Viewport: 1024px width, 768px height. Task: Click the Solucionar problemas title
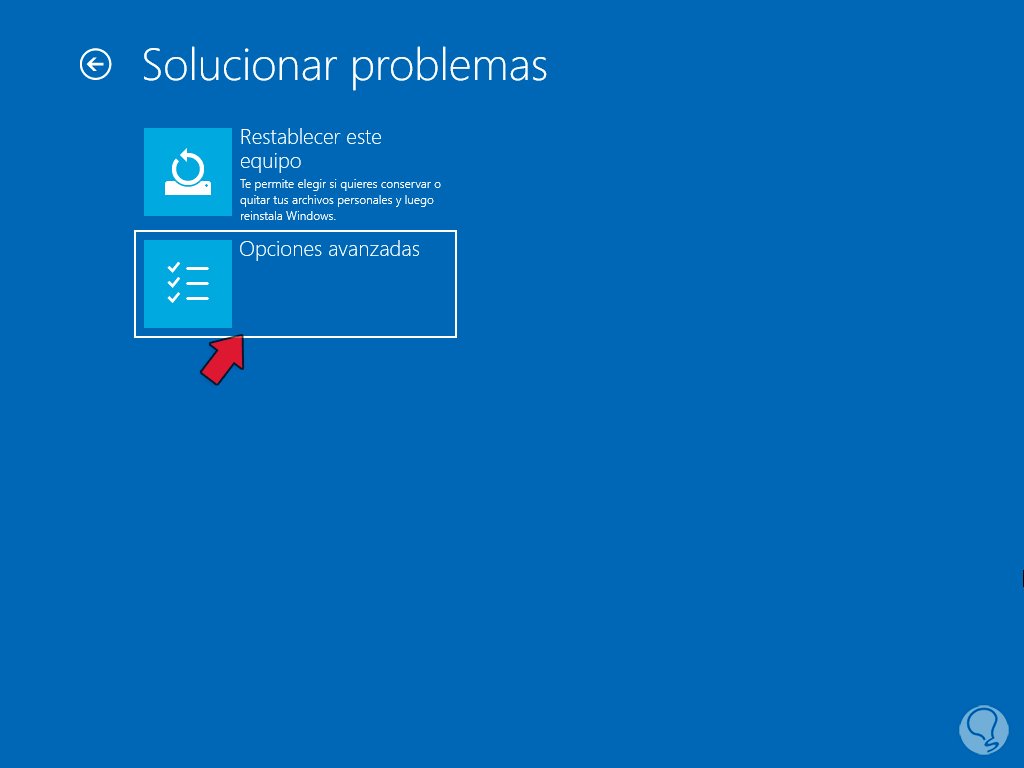click(x=344, y=65)
